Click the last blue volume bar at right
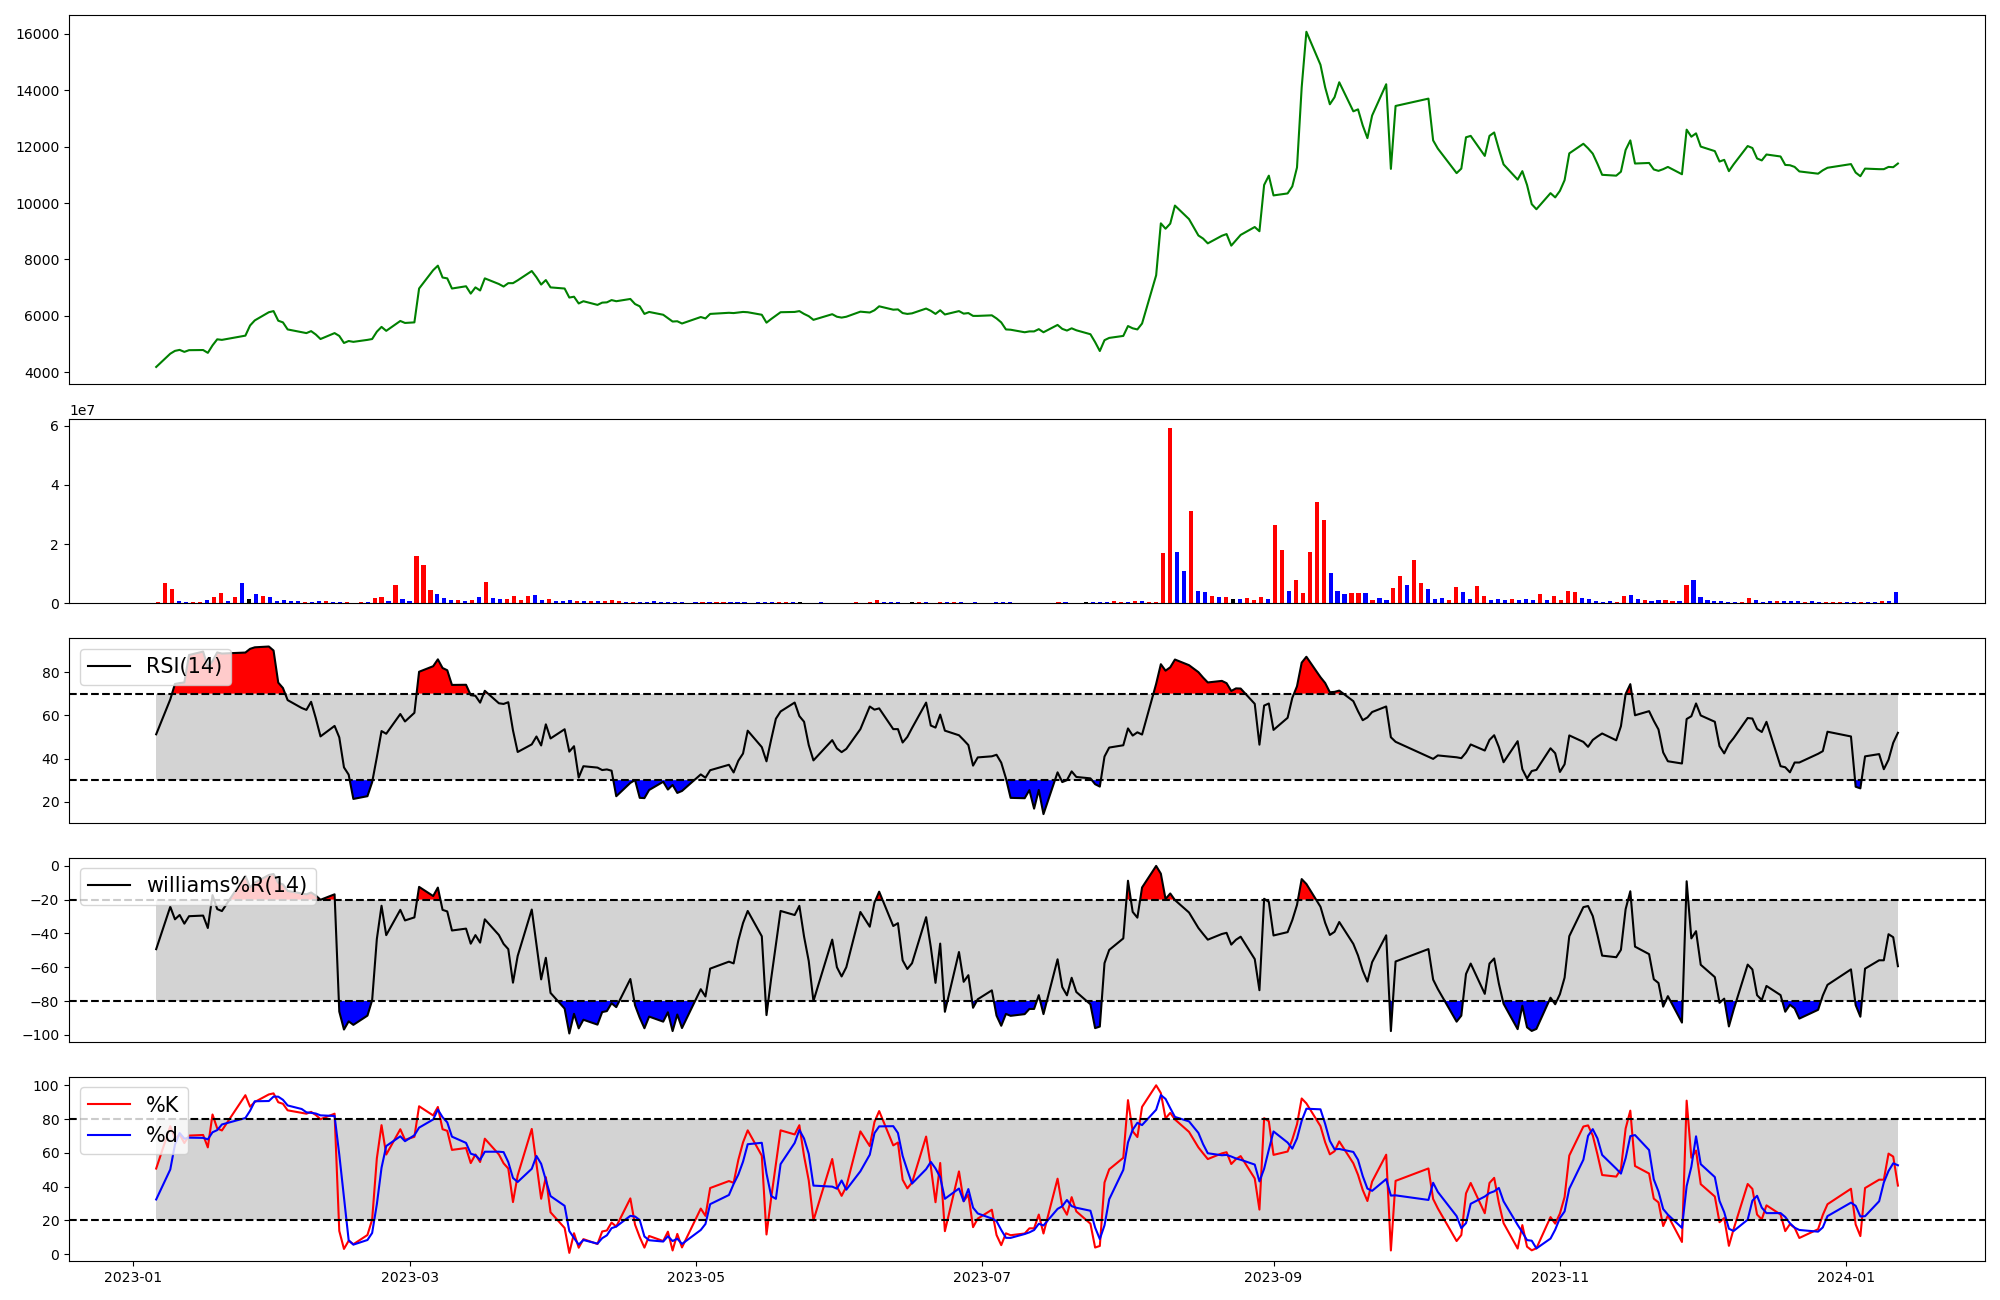2000x1300 pixels. pos(1895,598)
